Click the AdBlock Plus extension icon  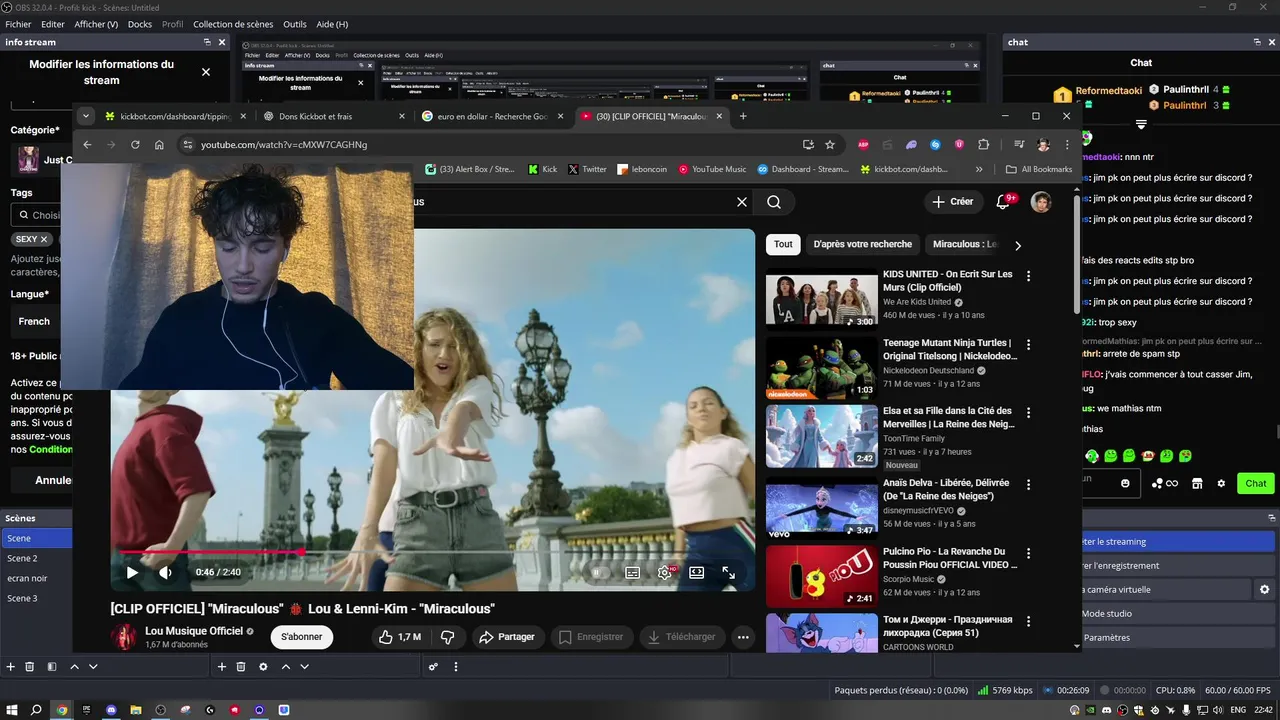863,145
